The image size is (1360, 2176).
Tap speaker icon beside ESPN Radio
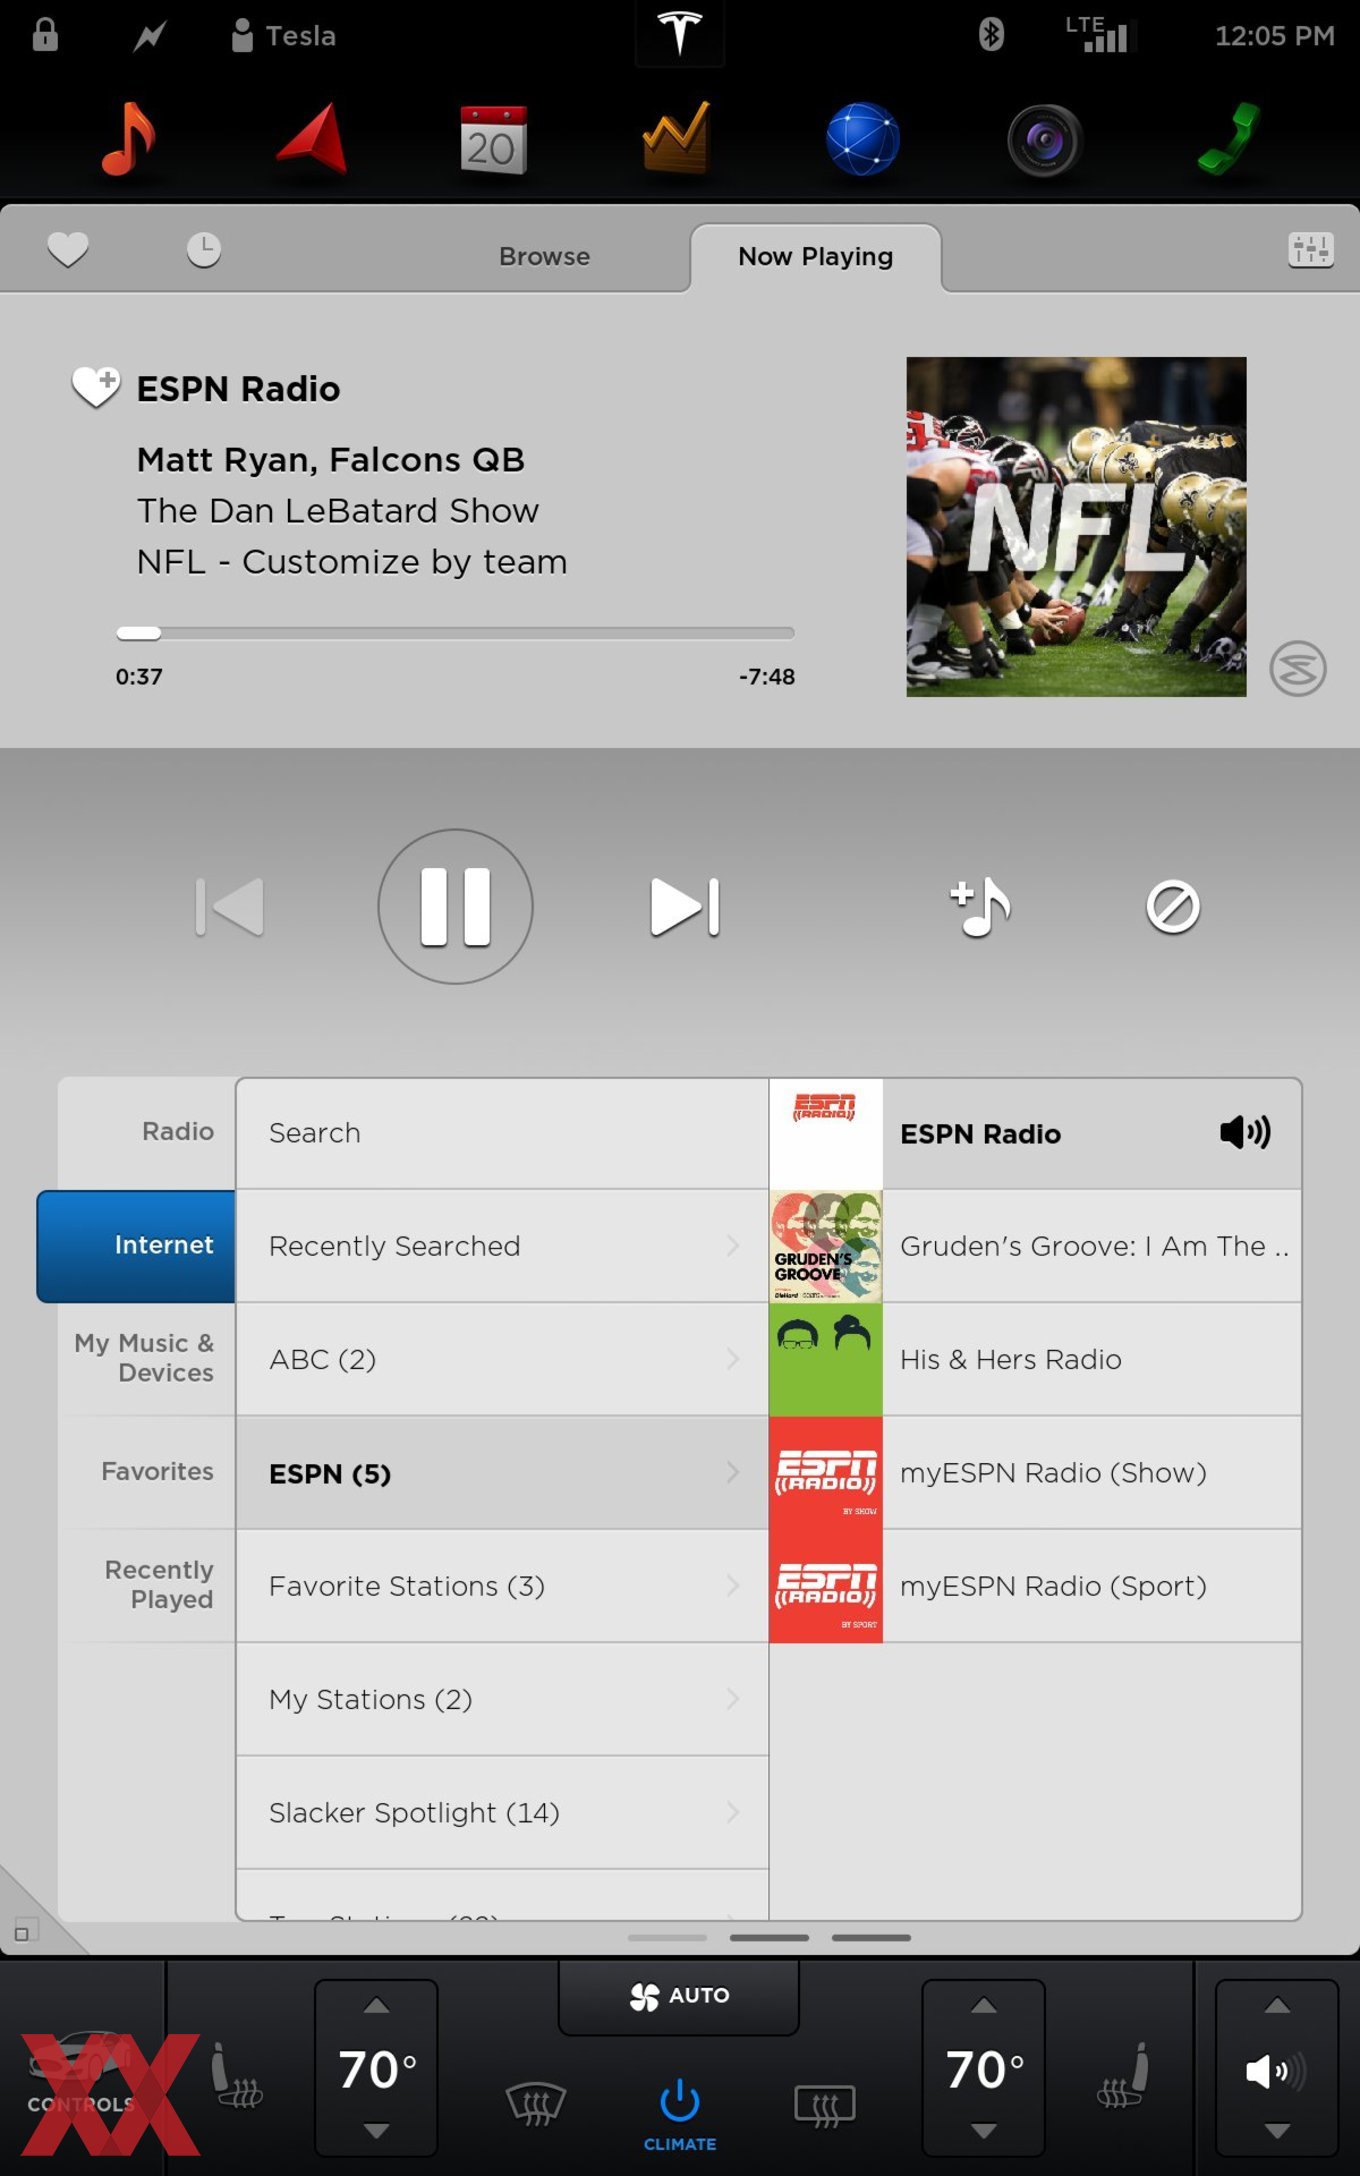(x=1245, y=1132)
